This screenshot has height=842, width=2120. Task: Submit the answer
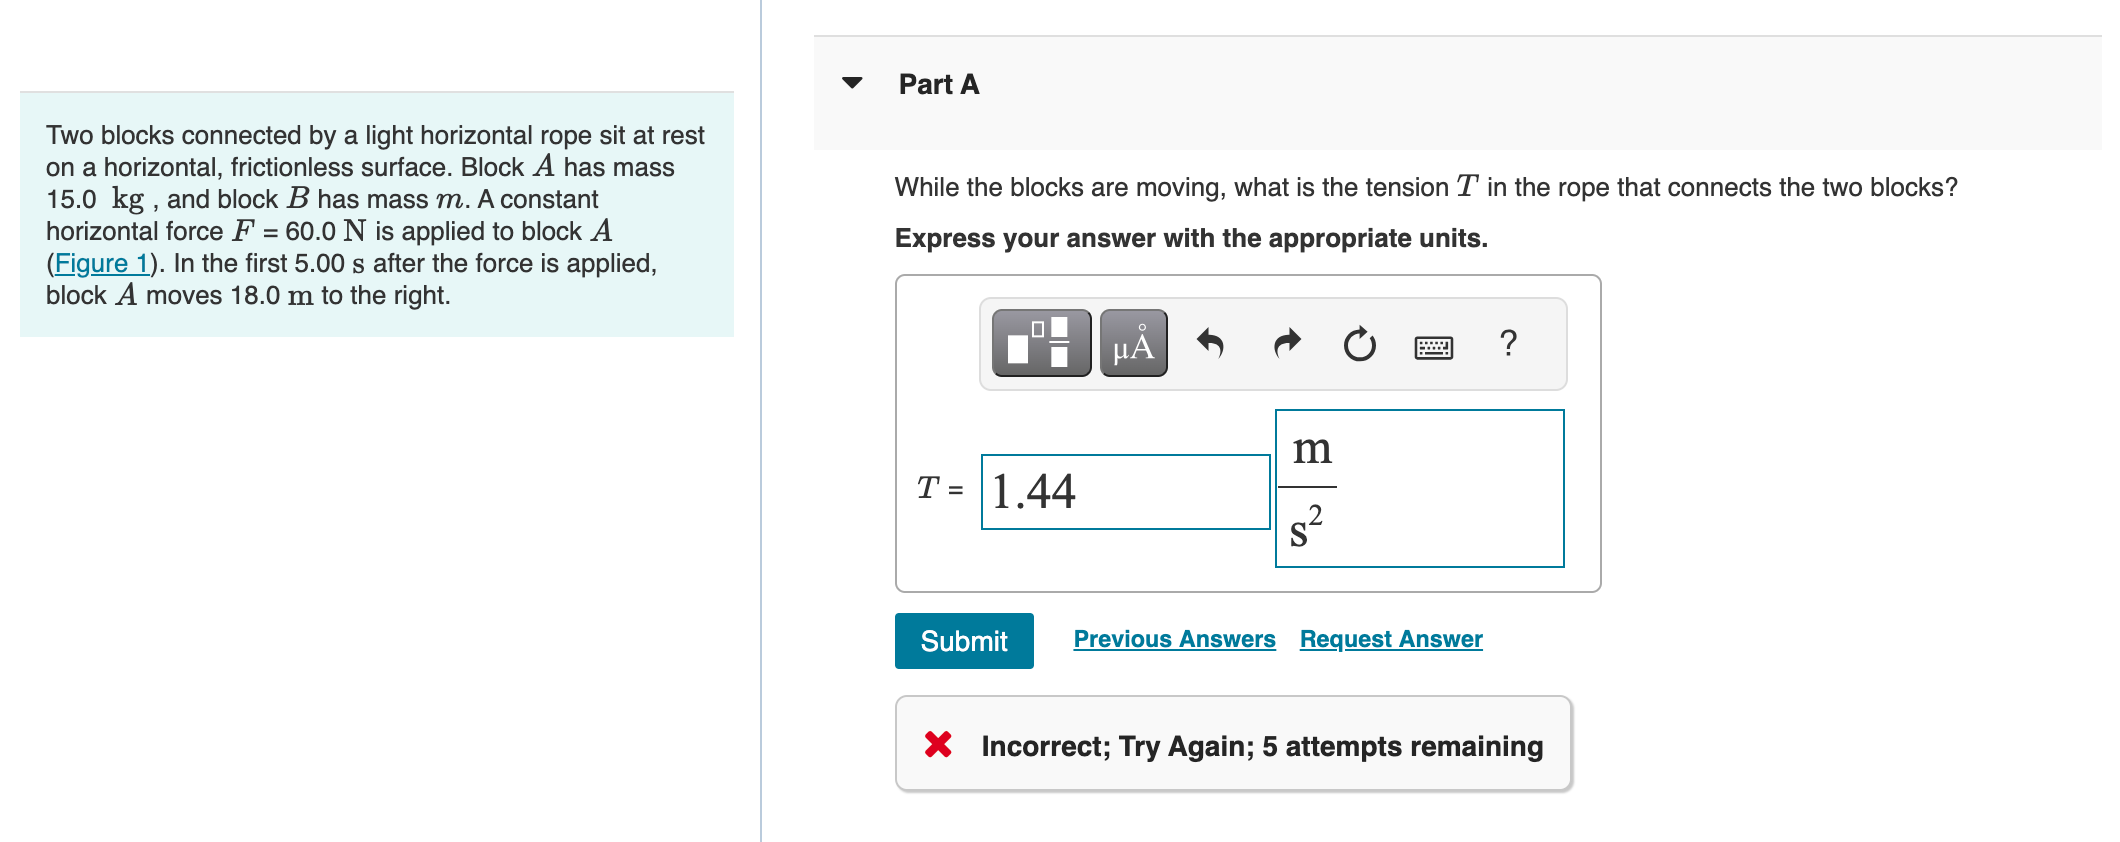(964, 641)
